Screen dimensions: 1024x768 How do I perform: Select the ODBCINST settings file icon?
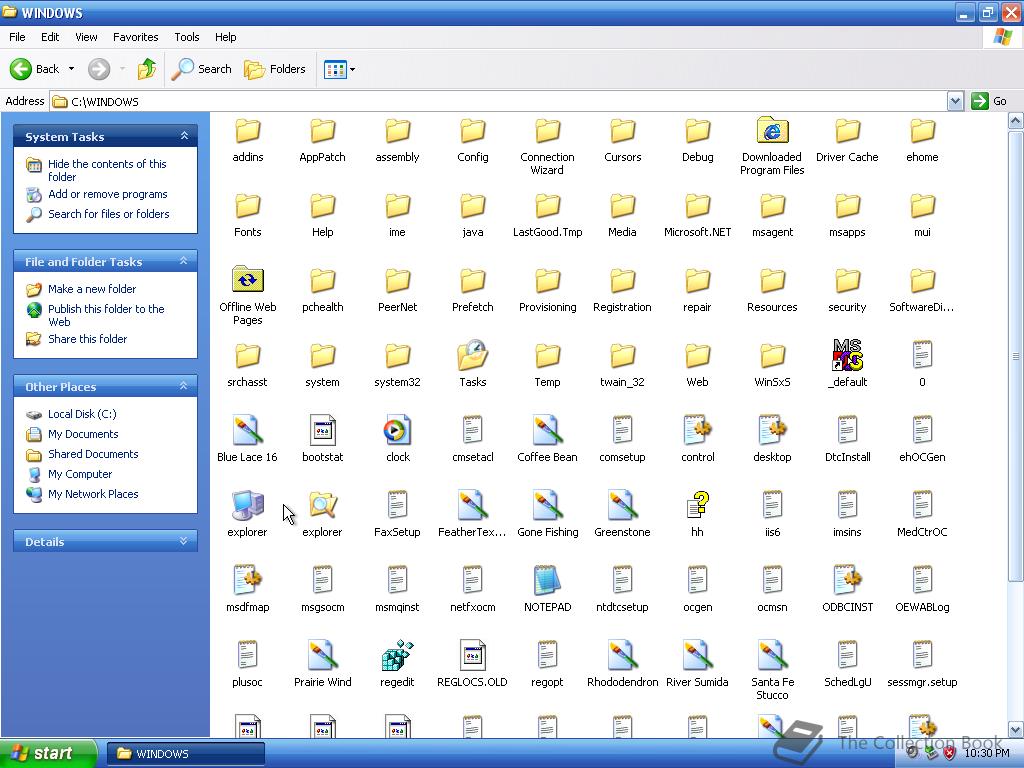point(848,581)
